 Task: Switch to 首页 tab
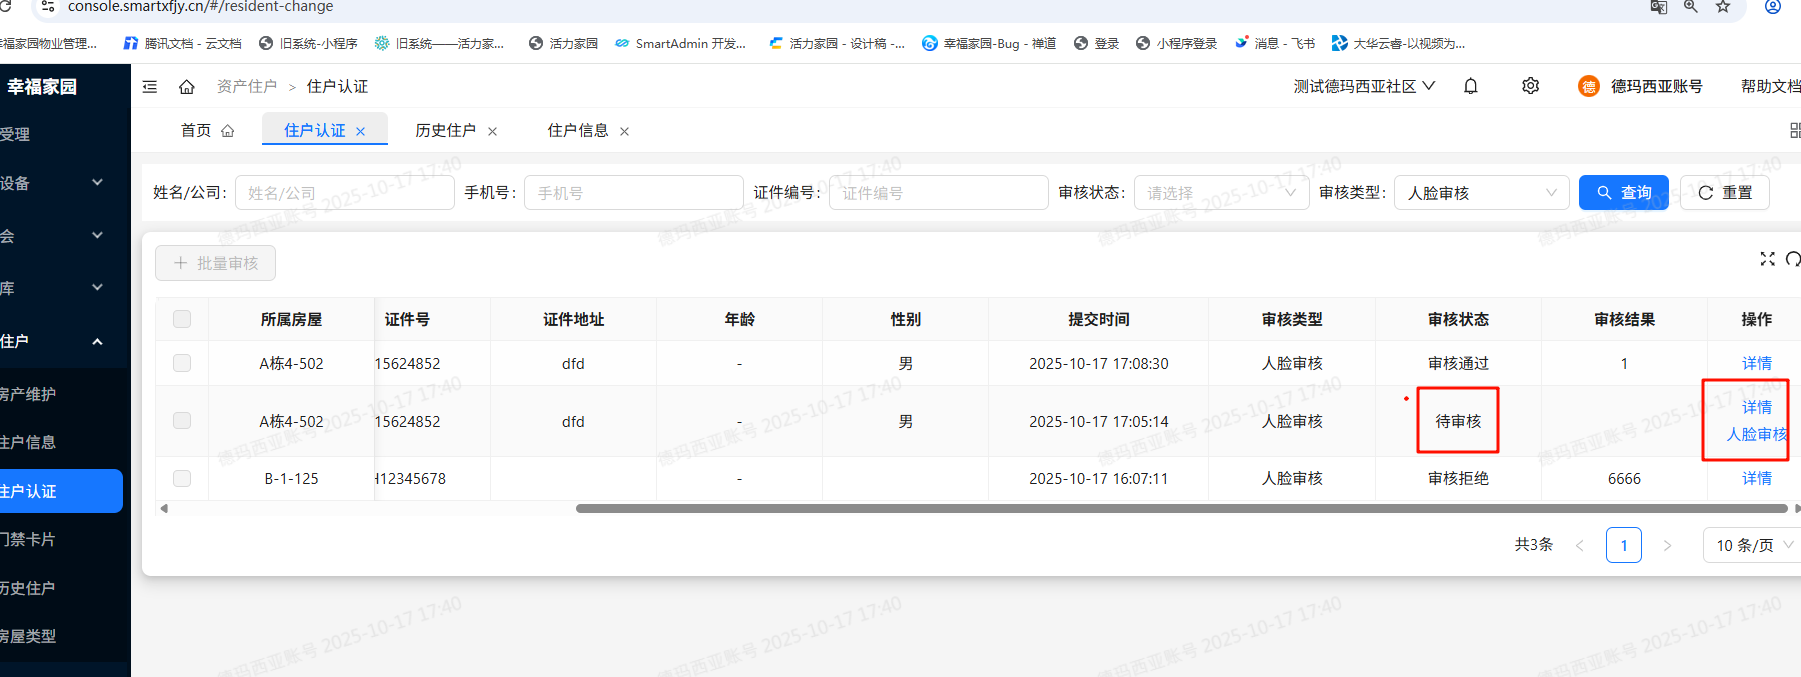point(207,131)
